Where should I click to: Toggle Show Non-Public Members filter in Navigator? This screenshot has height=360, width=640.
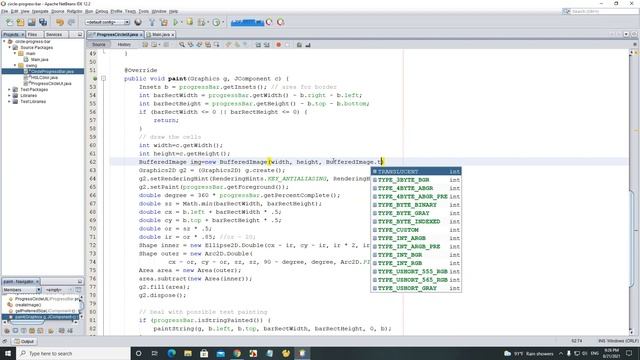tap(31, 331)
